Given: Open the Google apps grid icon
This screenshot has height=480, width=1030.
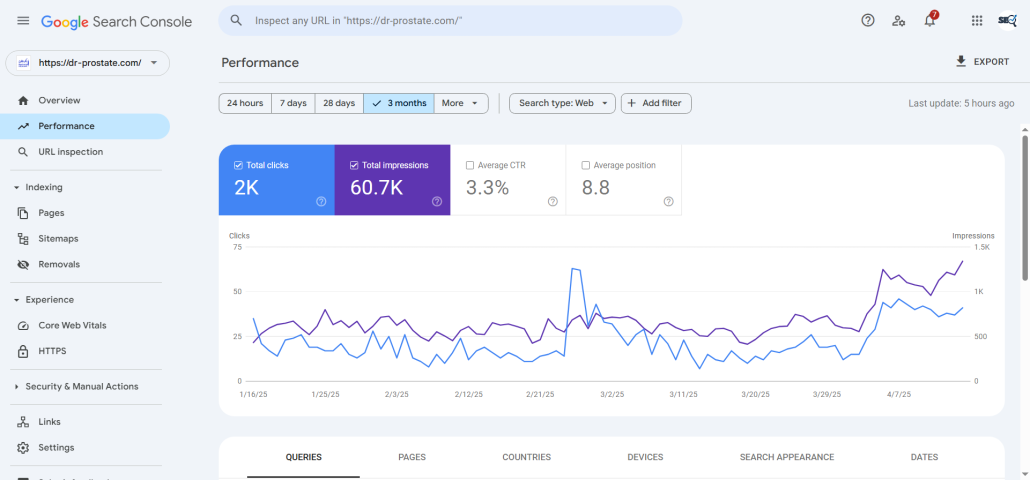Looking at the screenshot, I should [977, 20].
